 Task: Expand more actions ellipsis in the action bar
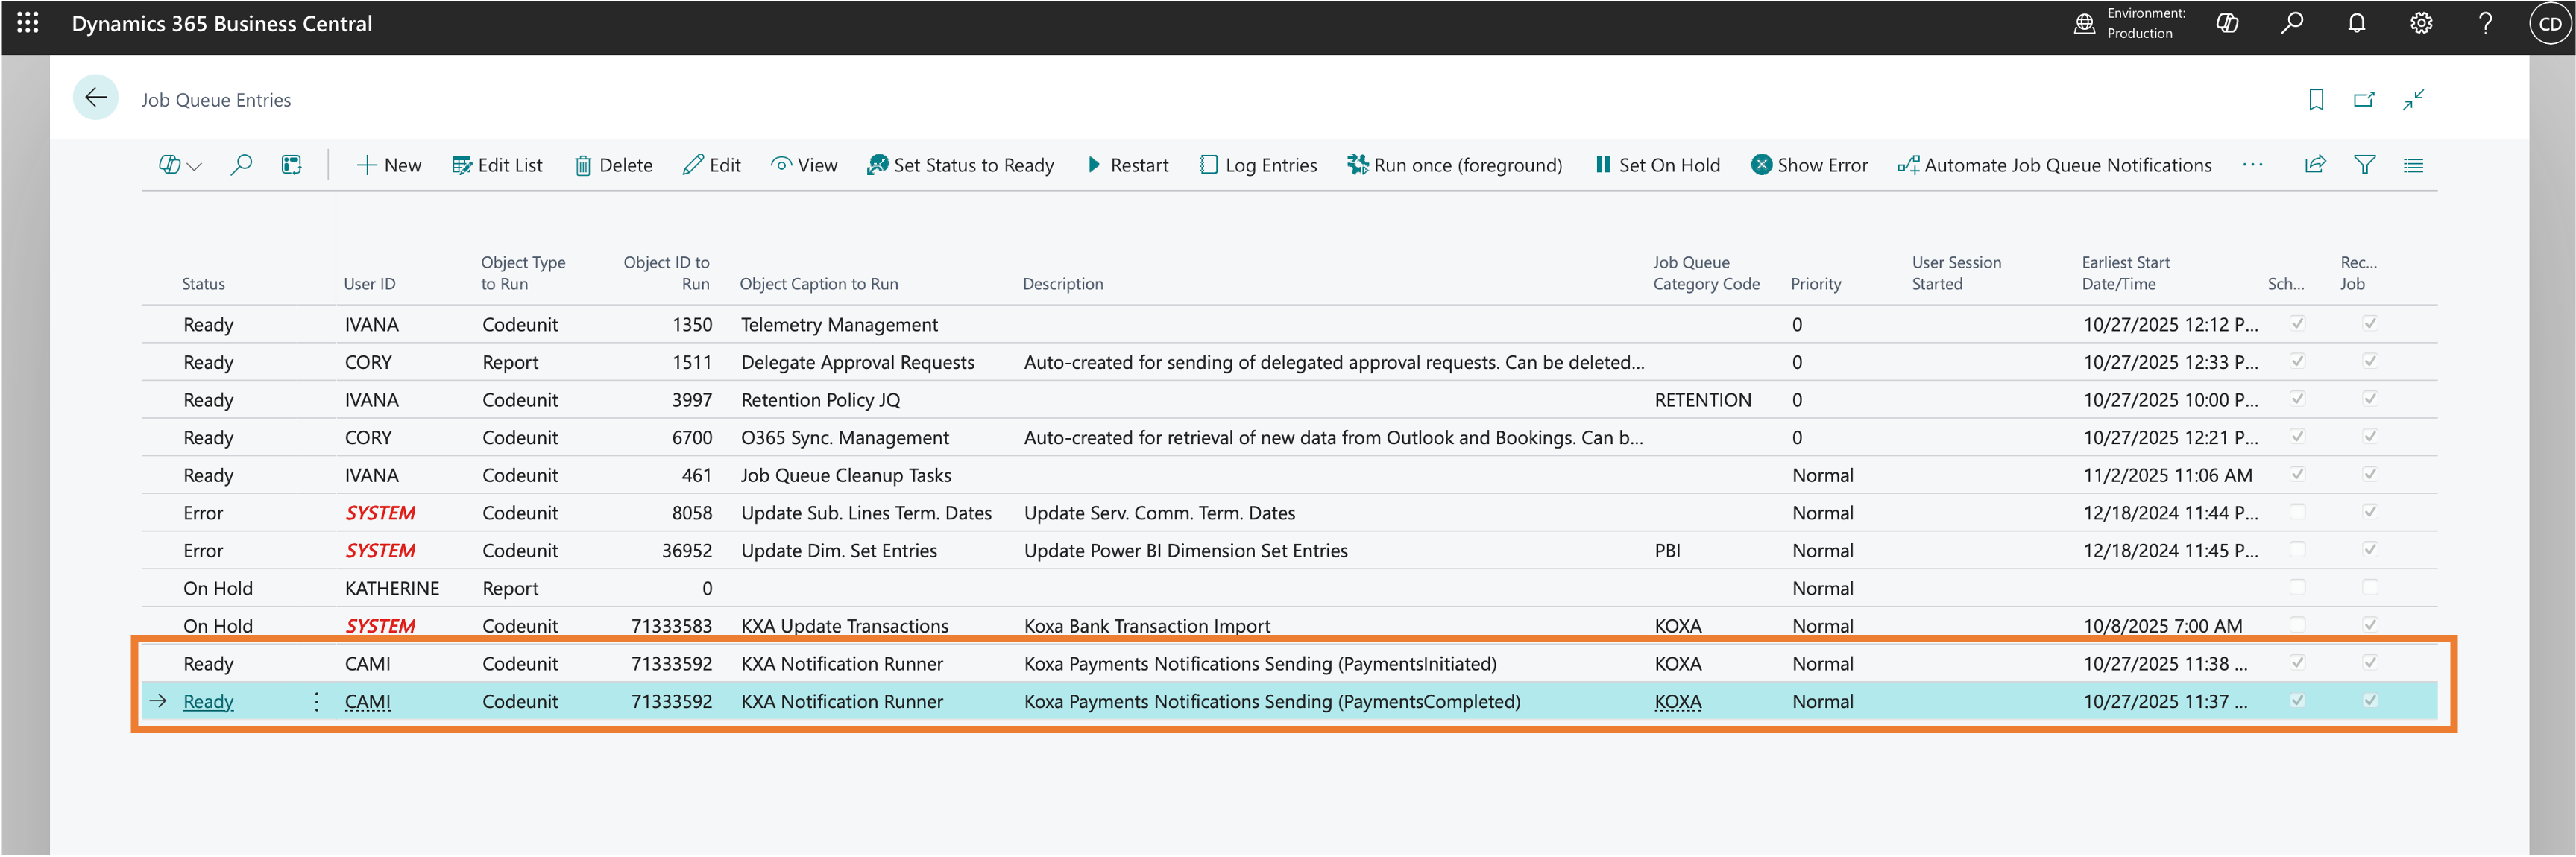click(2252, 165)
